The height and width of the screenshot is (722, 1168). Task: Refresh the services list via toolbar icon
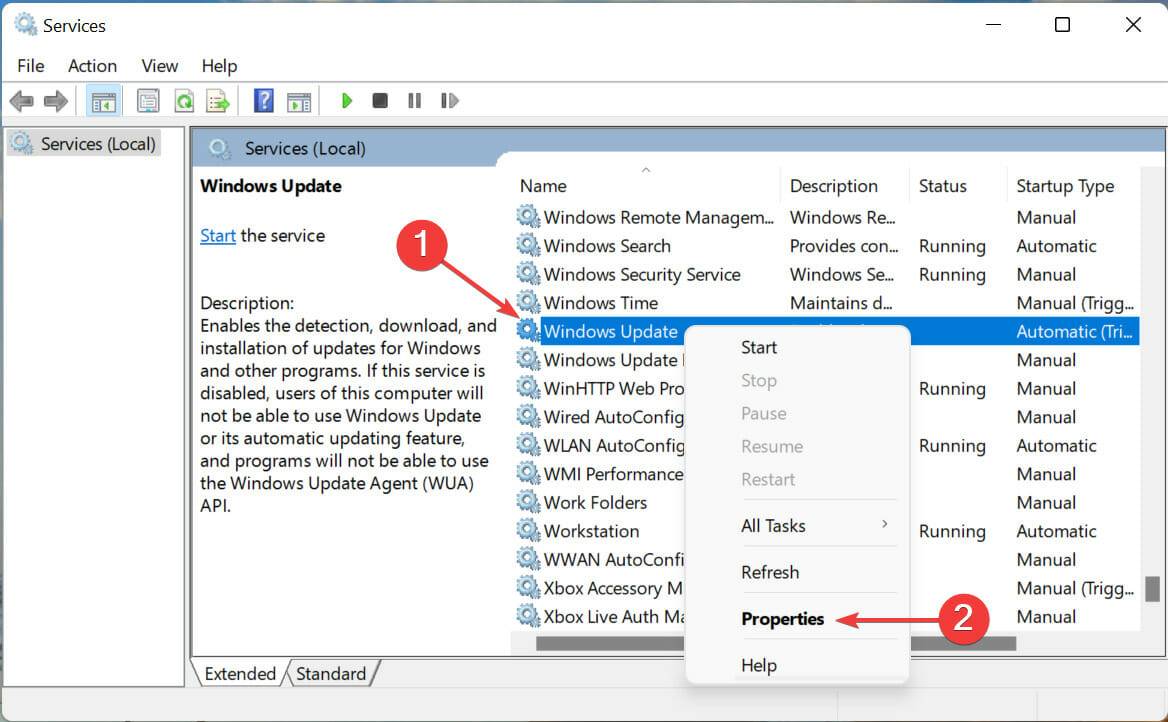pyautogui.click(x=183, y=100)
